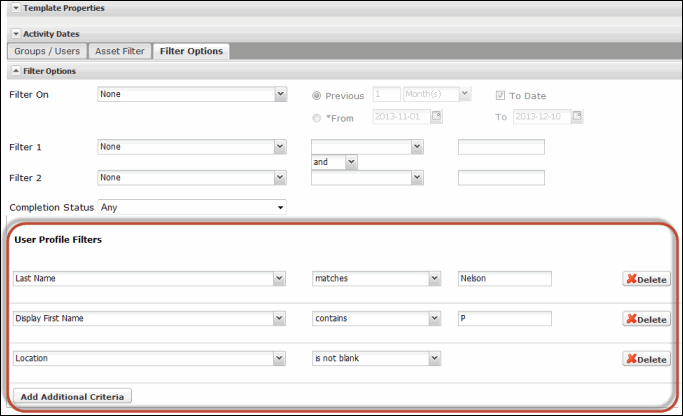Delete the Last Name filter row
The height and width of the screenshot is (416, 683).
(646, 279)
